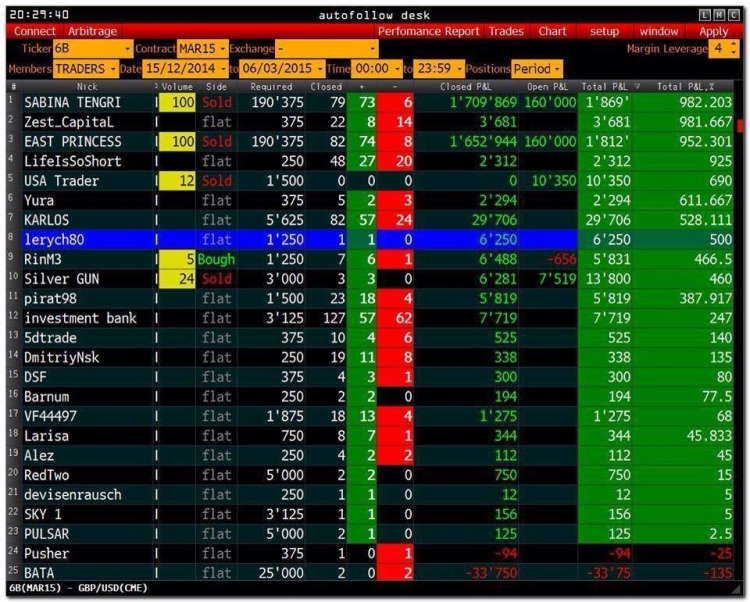This screenshot has height=602, width=750.
Task: Select the investment bank trader row
Action: point(370,318)
